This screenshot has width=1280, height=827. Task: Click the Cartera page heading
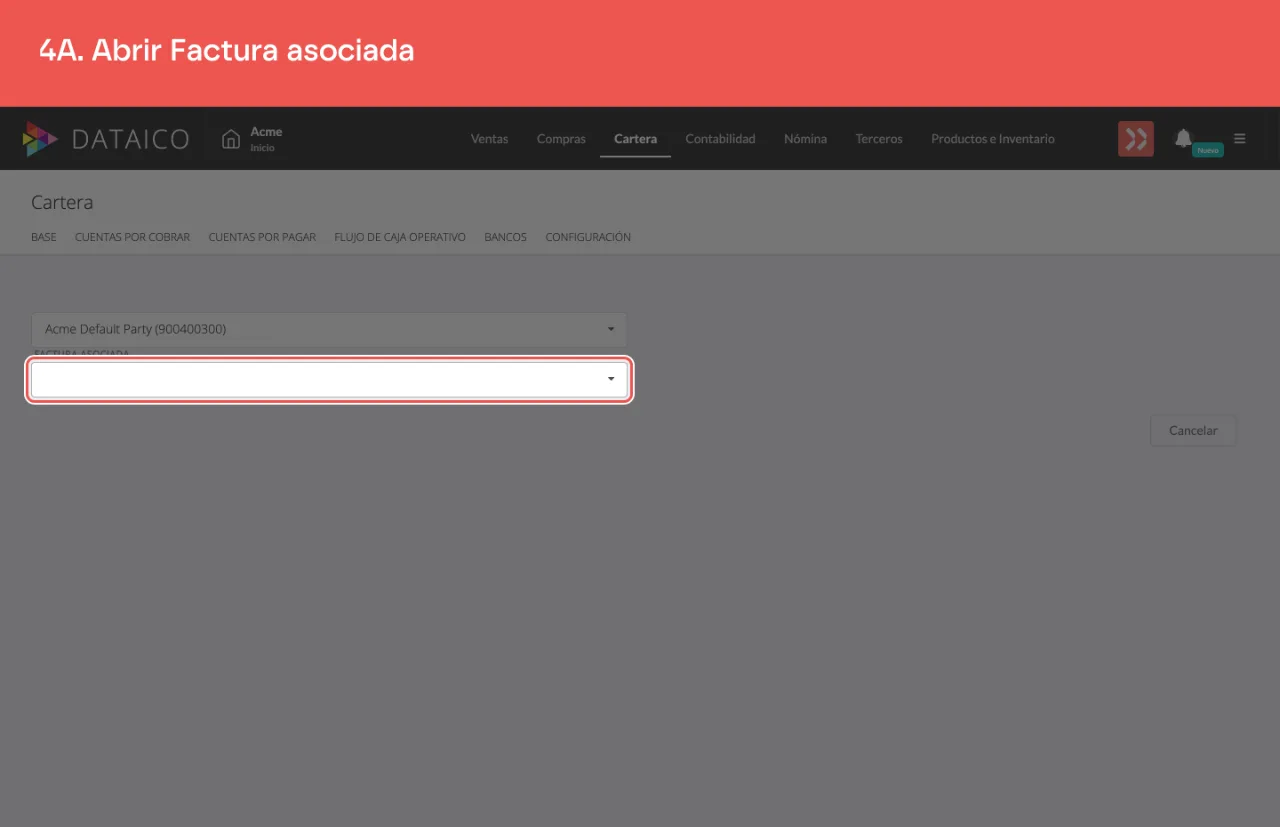click(x=62, y=202)
